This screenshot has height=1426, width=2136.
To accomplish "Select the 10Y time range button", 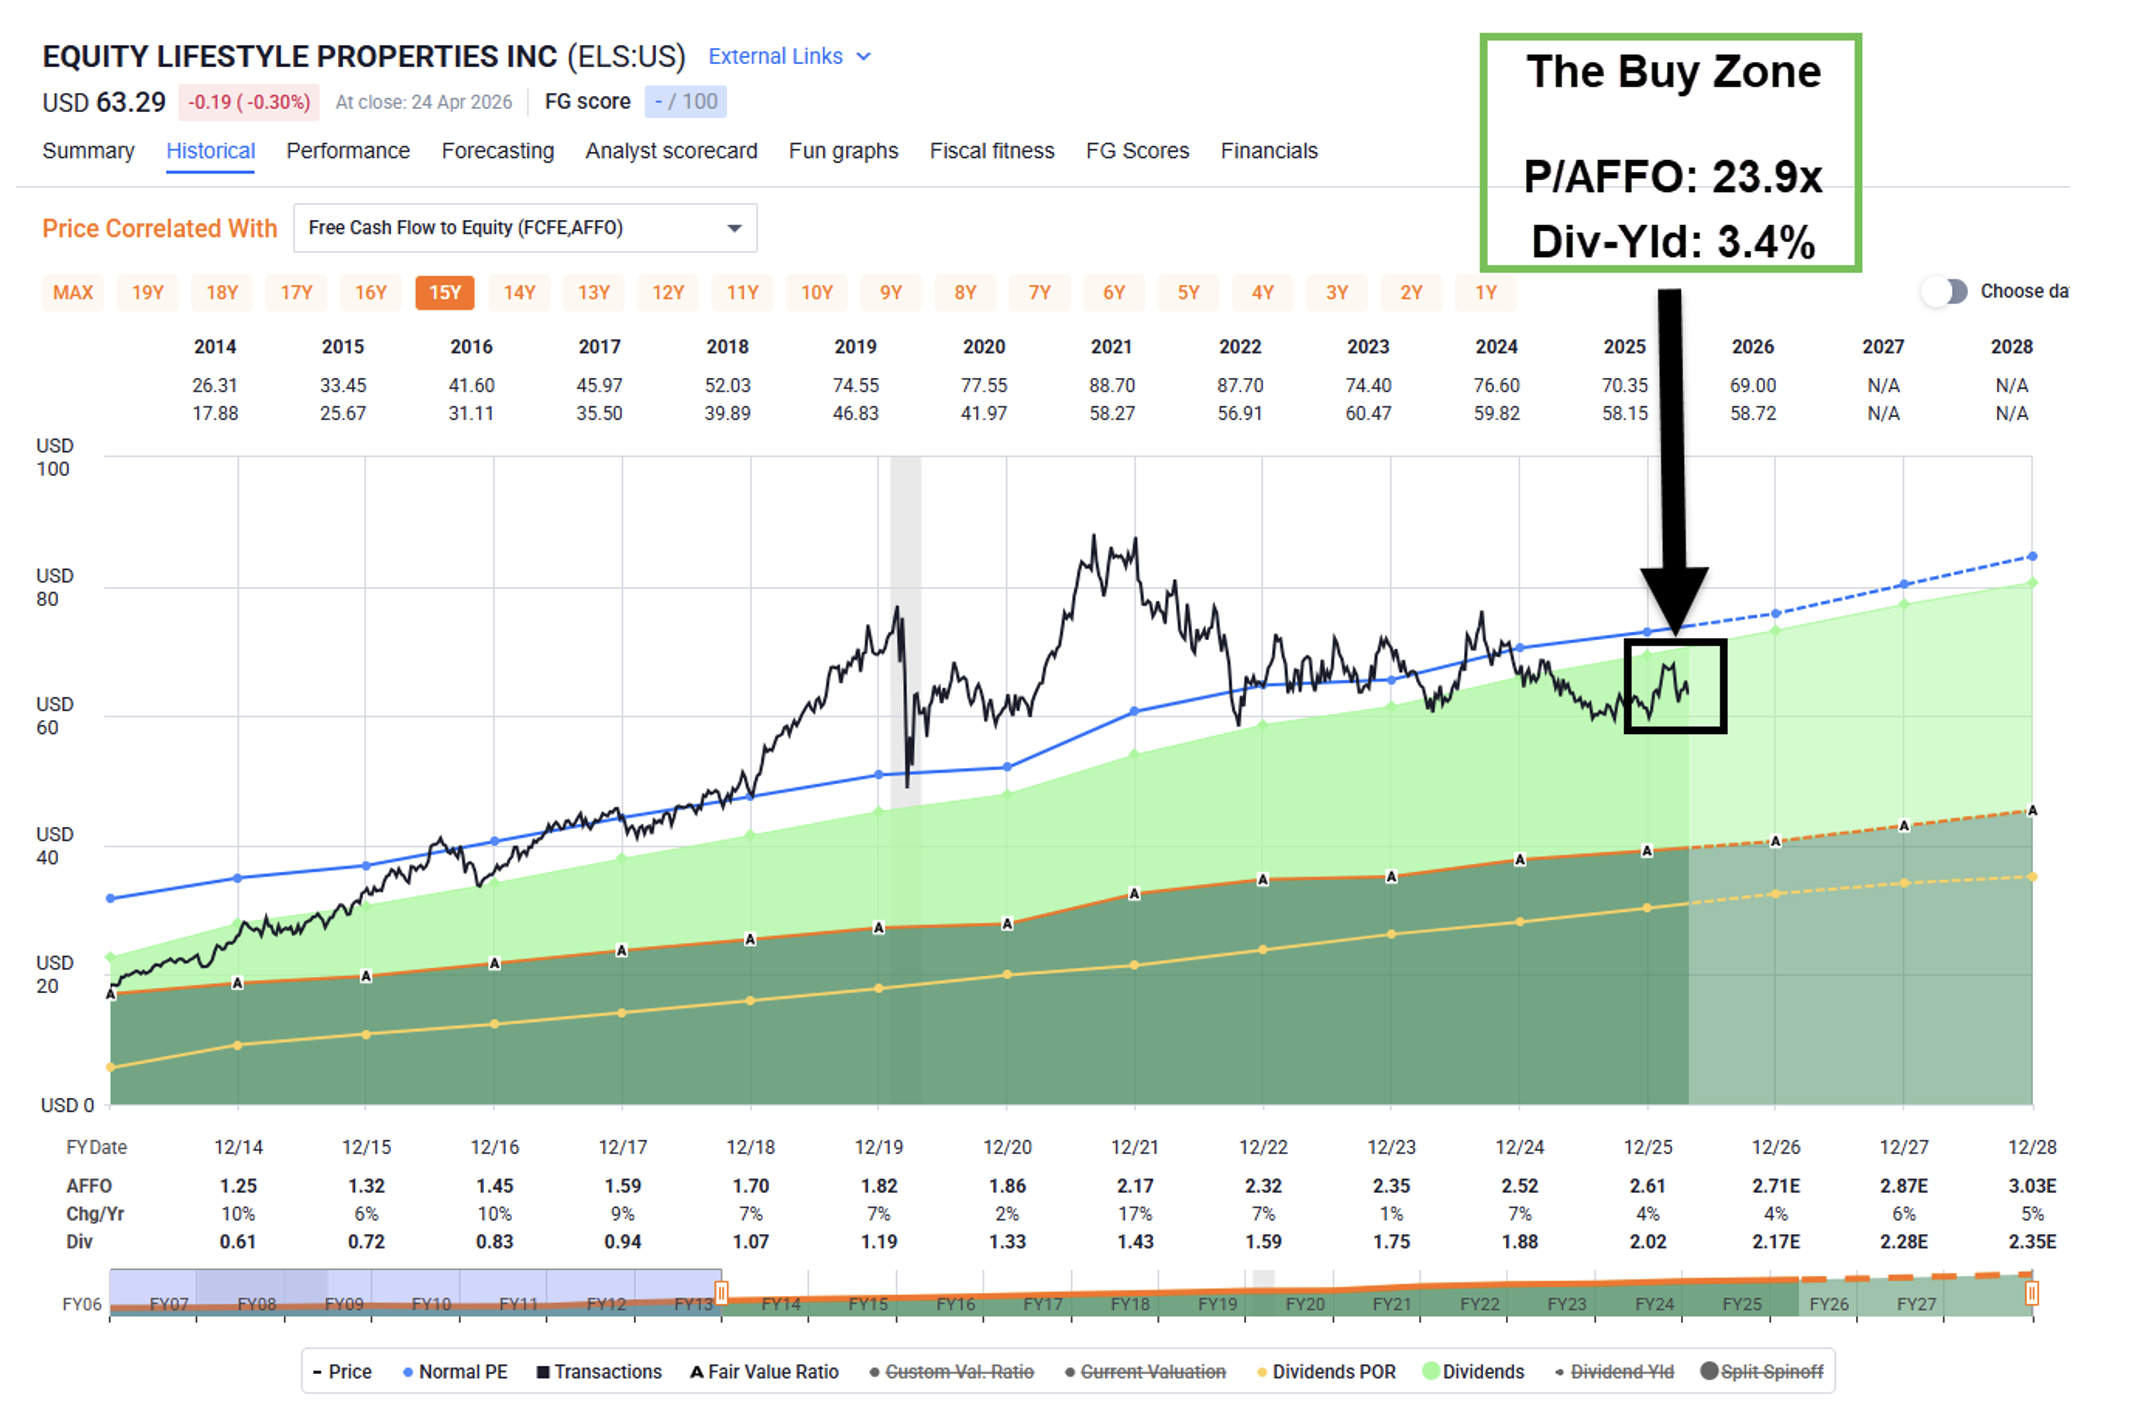I will (816, 292).
